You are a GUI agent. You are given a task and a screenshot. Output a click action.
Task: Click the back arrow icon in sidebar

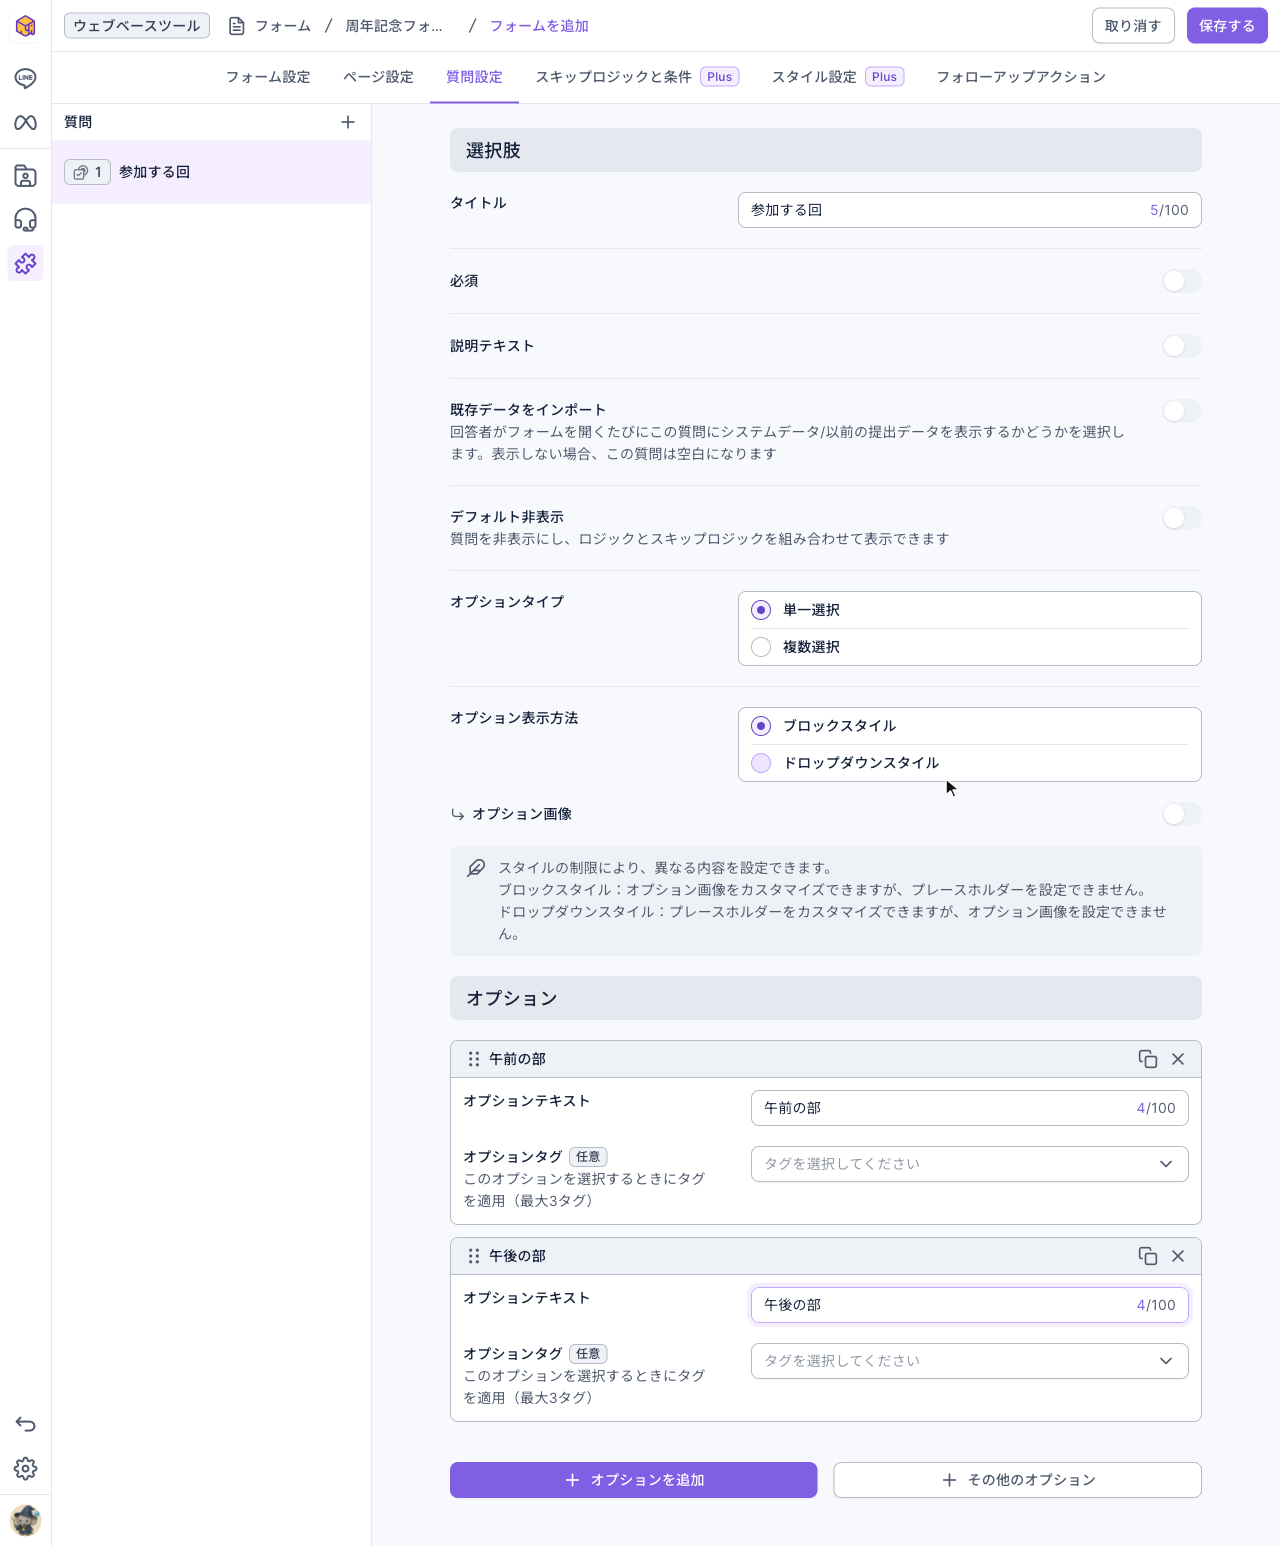pyautogui.click(x=25, y=1424)
